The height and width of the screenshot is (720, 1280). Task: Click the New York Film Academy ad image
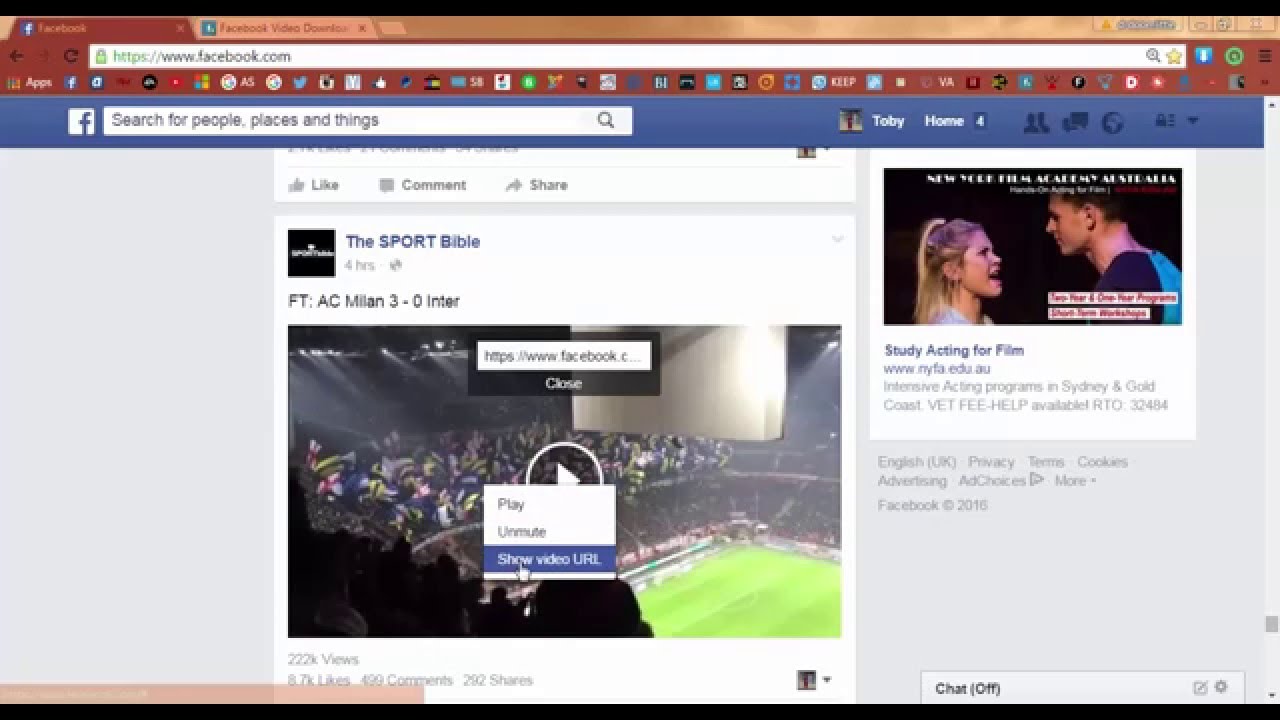pyautogui.click(x=1032, y=246)
